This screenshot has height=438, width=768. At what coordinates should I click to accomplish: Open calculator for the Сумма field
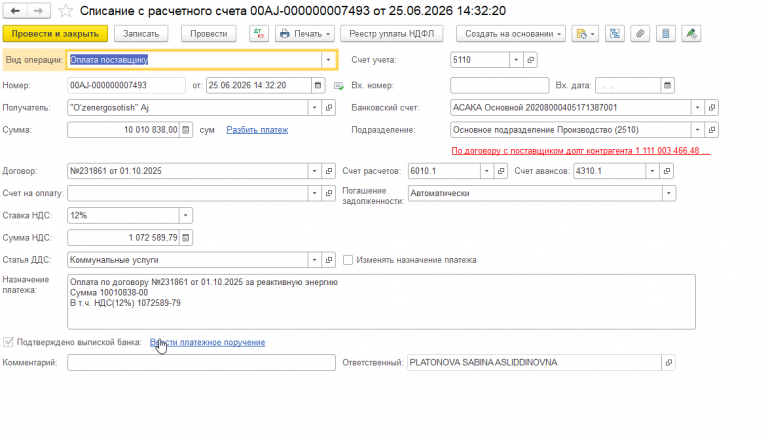click(x=186, y=130)
